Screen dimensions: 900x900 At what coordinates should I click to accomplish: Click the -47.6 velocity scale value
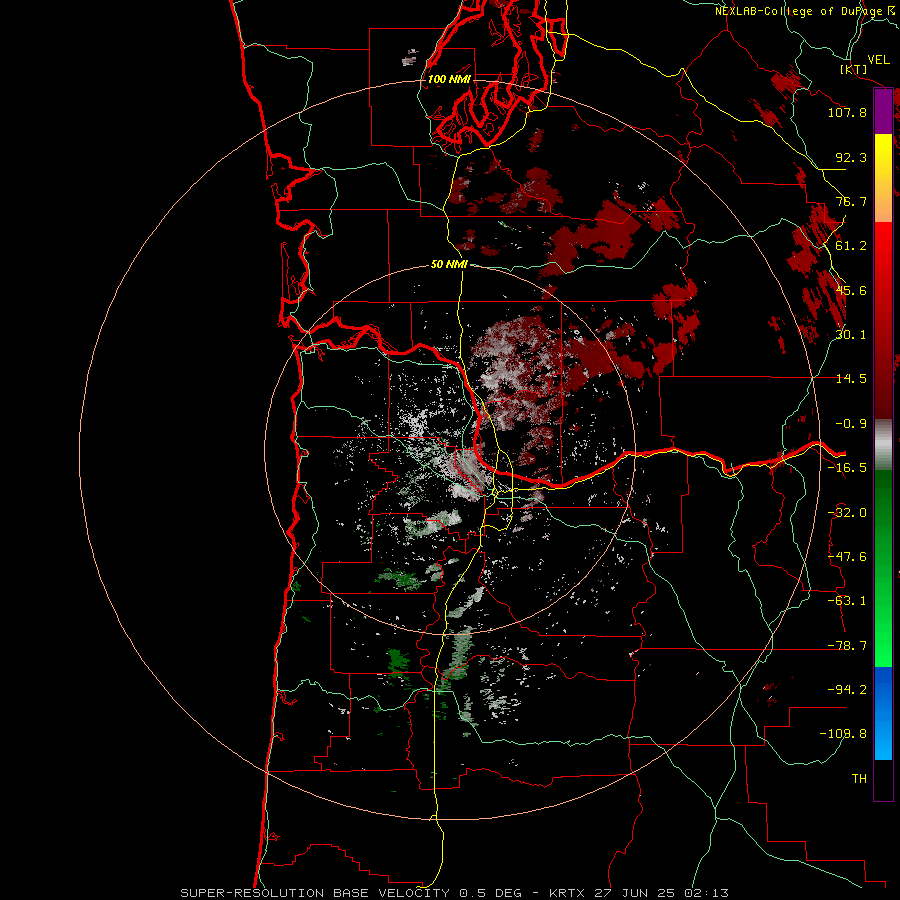pos(847,557)
